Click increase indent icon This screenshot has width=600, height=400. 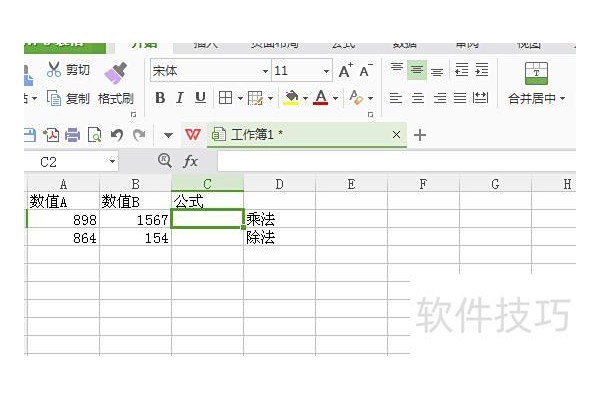click(x=481, y=70)
